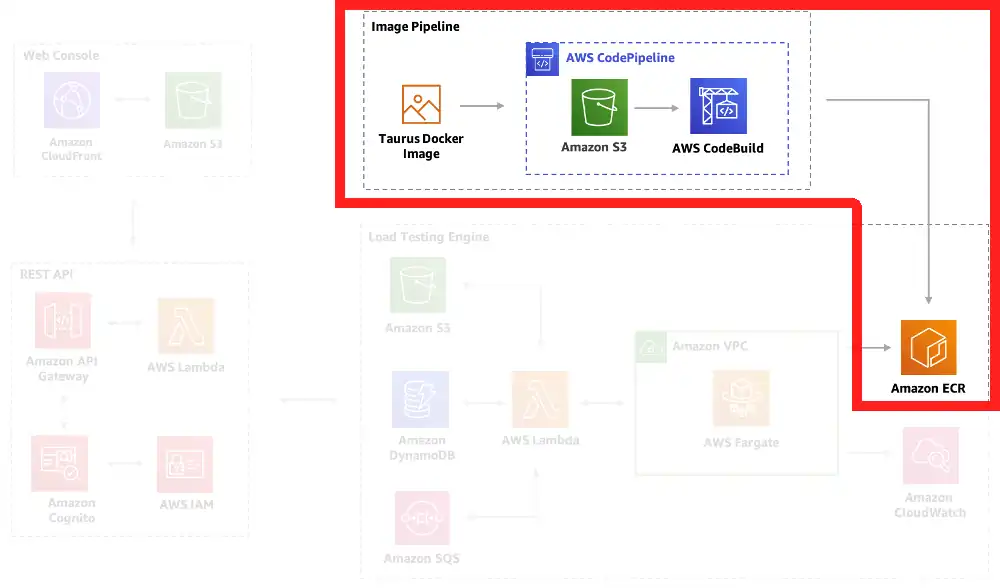
Task: Select the S3 bucket icon in Load Testing Engine
Action: pyautogui.click(x=418, y=284)
